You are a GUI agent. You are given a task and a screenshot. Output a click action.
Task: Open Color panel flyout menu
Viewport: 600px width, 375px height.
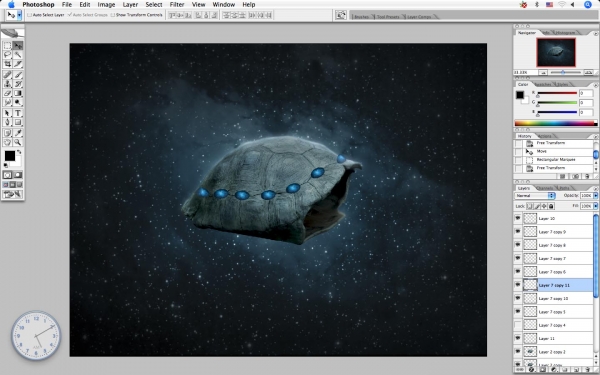595,85
